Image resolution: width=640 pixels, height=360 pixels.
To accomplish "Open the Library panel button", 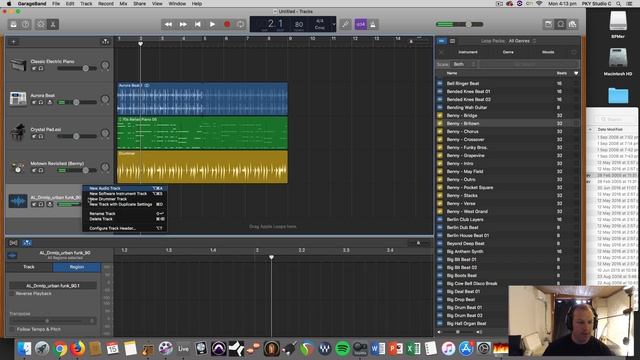I will point(13,24).
